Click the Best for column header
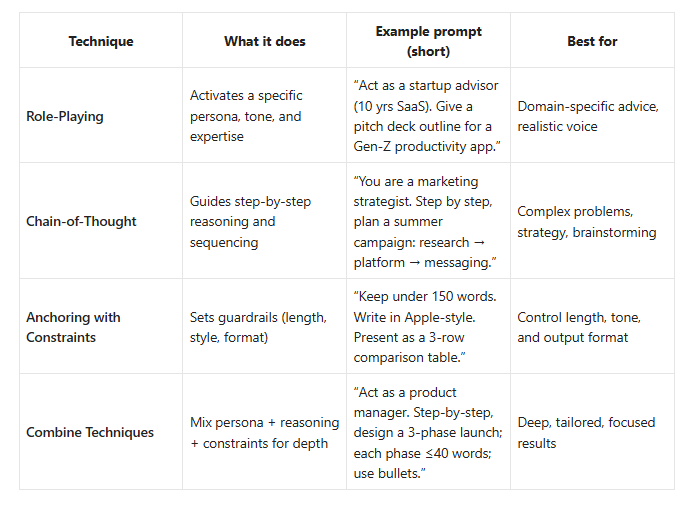Viewport: 695px width, 515px height. 592,41
